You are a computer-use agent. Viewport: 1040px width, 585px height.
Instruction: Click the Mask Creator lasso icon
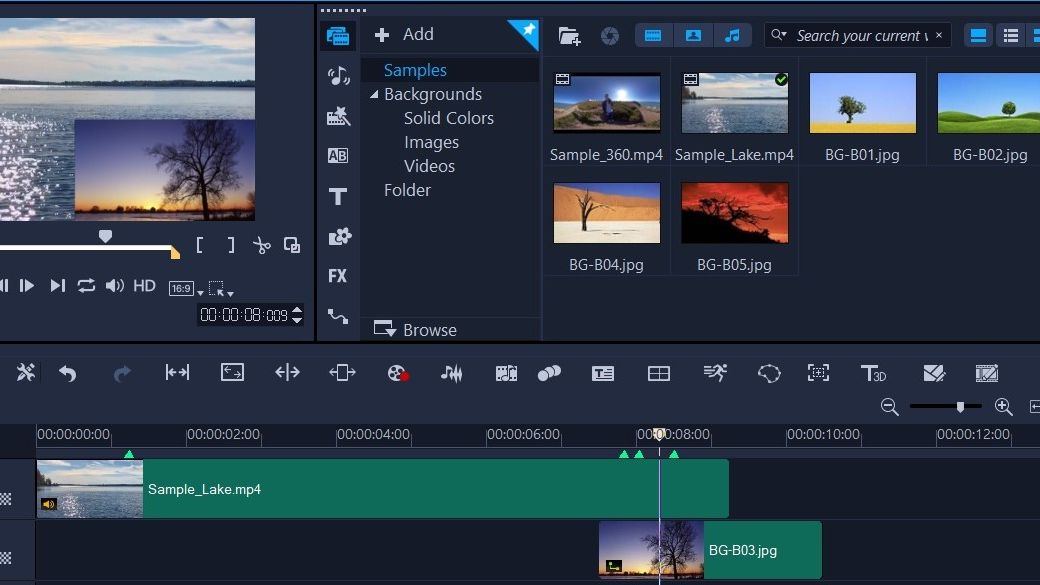(768, 373)
